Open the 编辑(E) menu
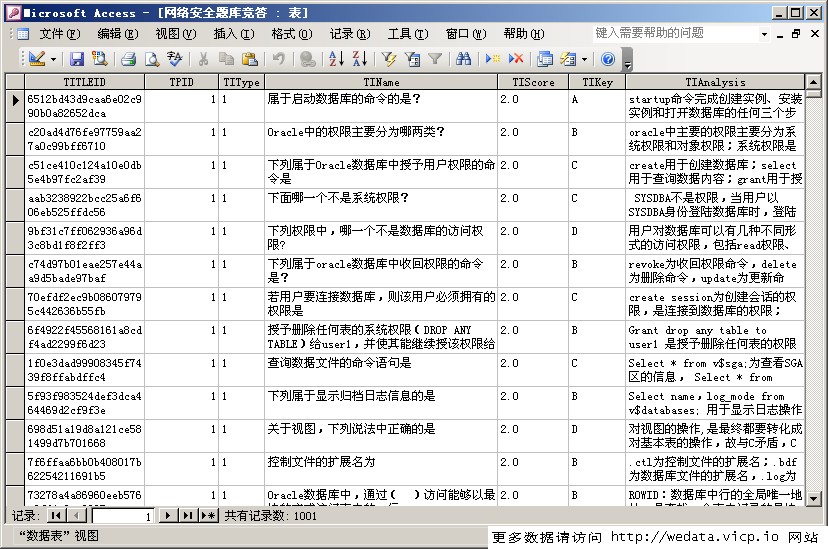The image size is (828, 549). point(118,34)
